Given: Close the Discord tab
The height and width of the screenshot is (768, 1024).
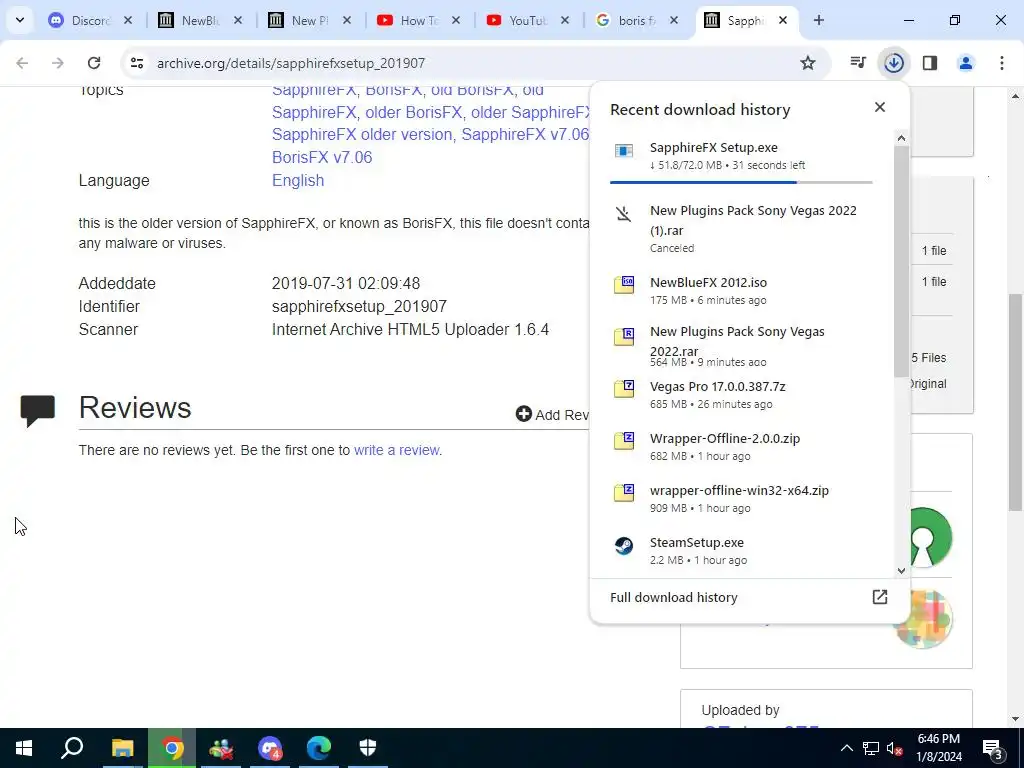Looking at the screenshot, I should (x=128, y=21).
